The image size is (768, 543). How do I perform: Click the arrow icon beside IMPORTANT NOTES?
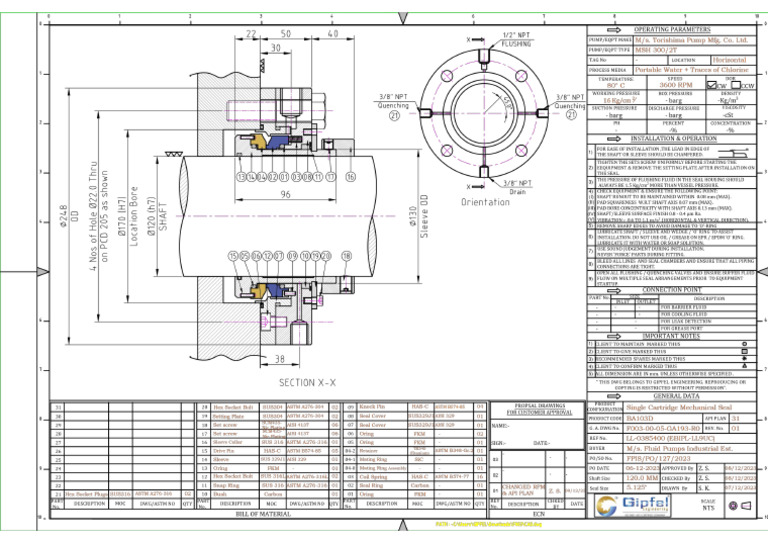614,336
